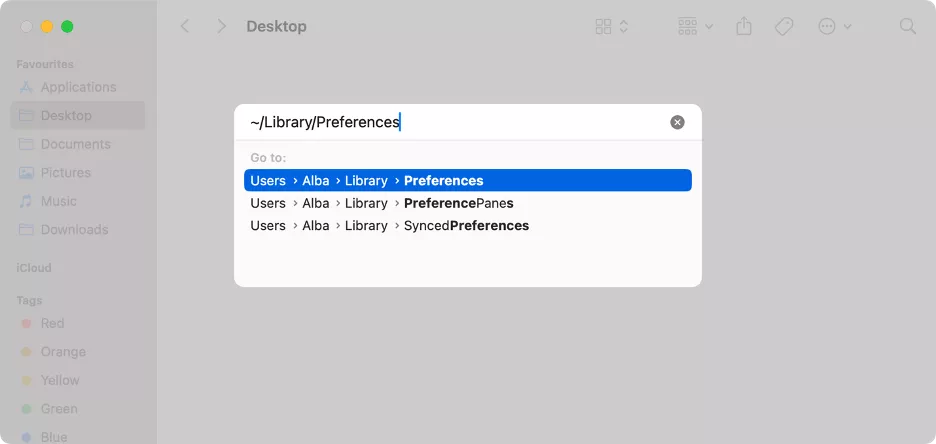Open the ellipsis action menu
Viewport: 936px width, 444px height.
(x=835, y=26)
